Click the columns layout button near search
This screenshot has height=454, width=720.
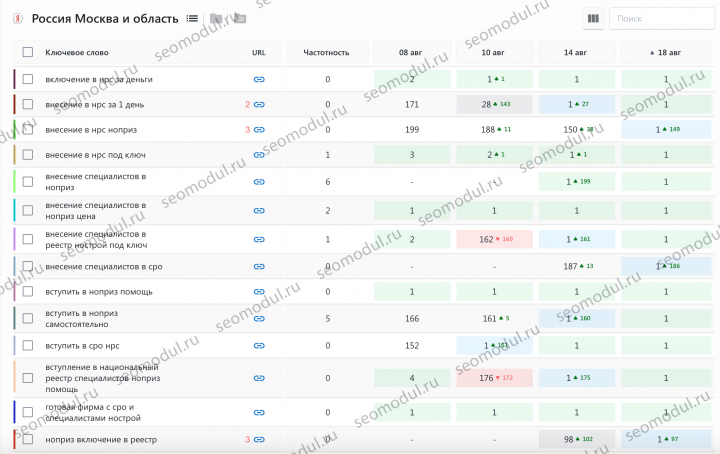pos(593,19)
